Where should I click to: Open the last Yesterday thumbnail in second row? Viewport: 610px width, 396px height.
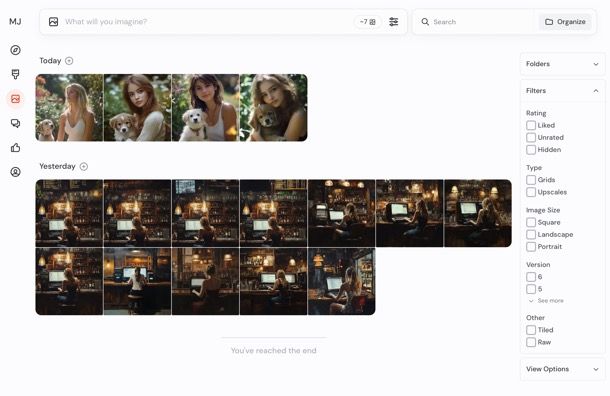tap(342, 281)
